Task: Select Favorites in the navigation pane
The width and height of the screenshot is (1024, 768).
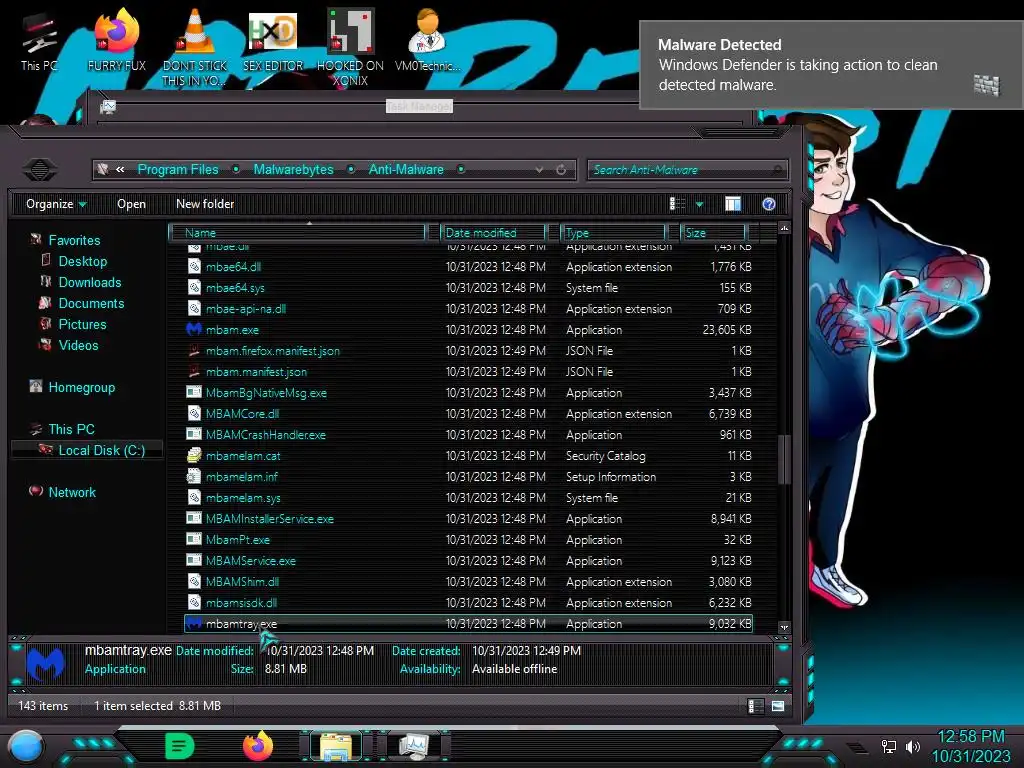Action: click(x=74, y=240)
